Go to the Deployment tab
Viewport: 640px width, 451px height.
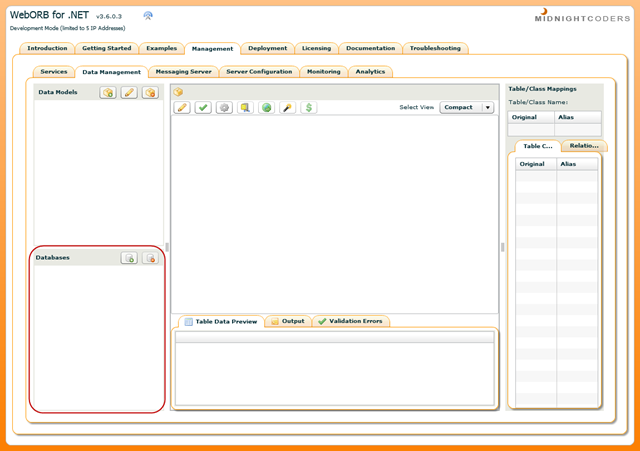pyautogui.click(x=267, y=48)
